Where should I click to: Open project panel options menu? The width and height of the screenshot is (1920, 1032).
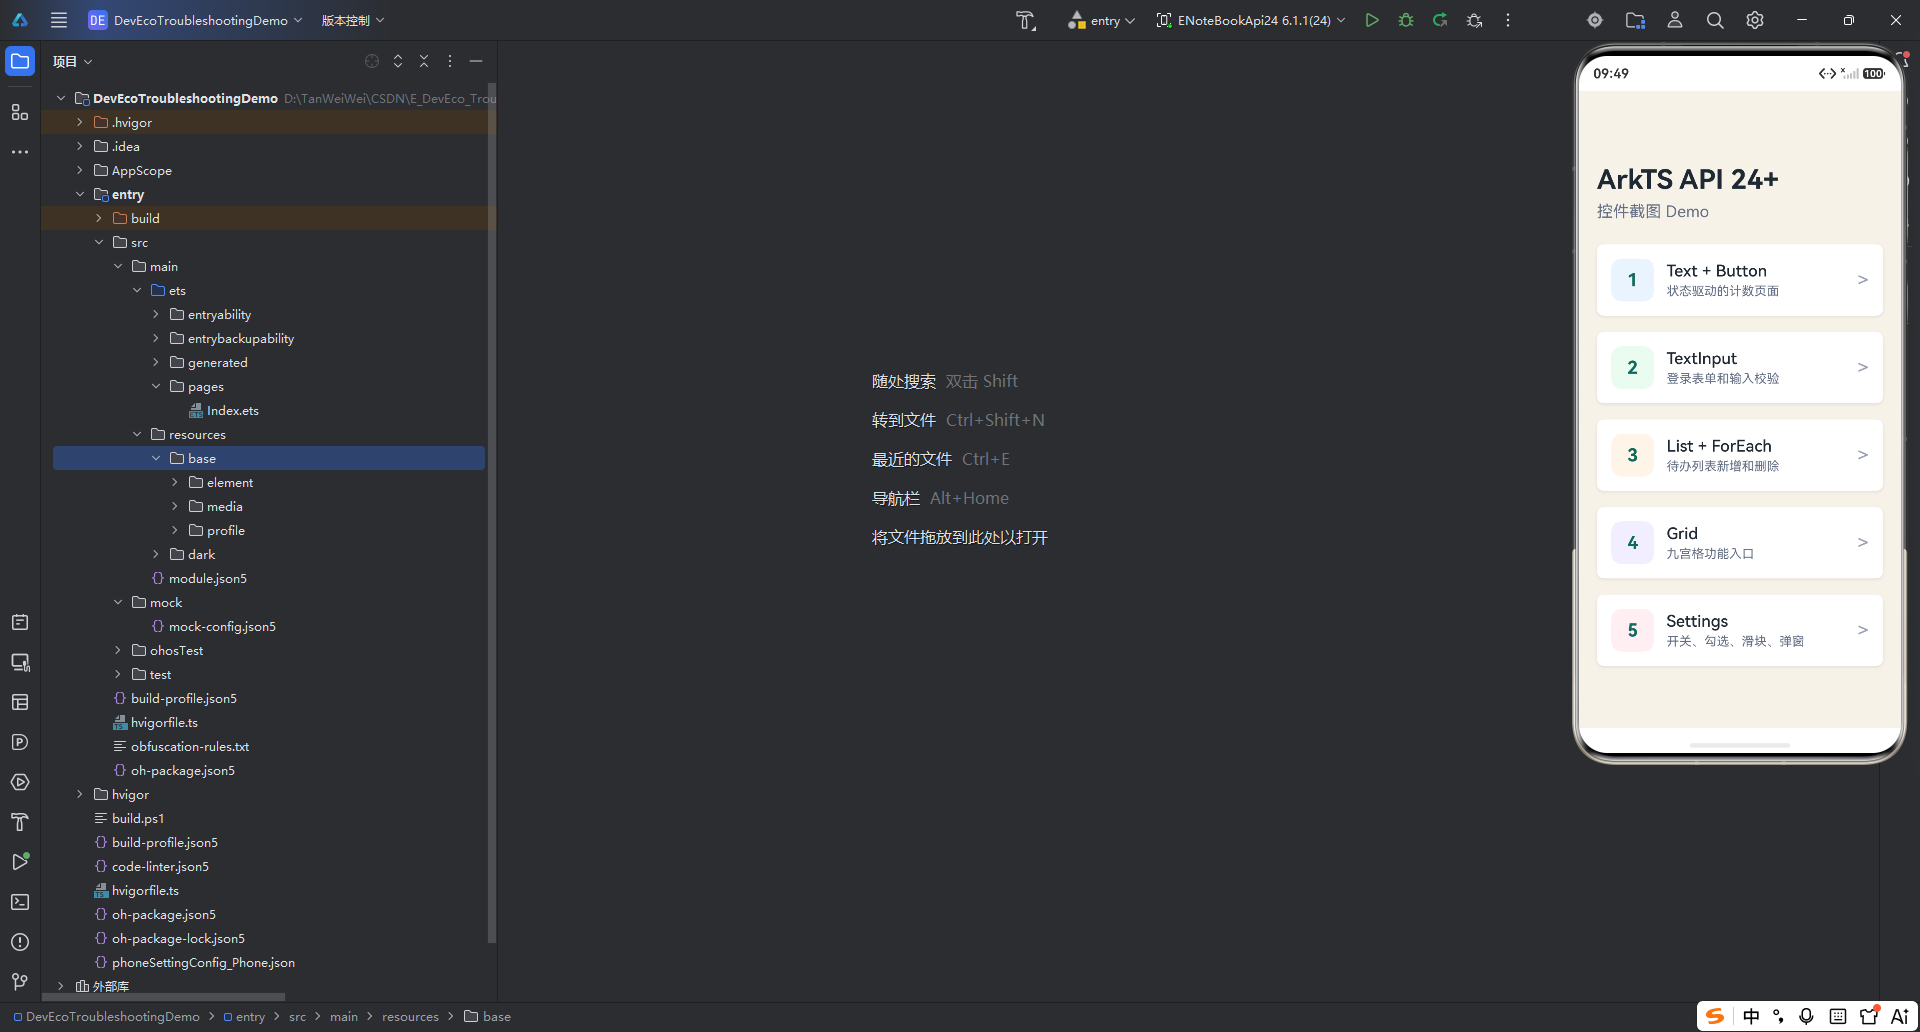[450, 61]
